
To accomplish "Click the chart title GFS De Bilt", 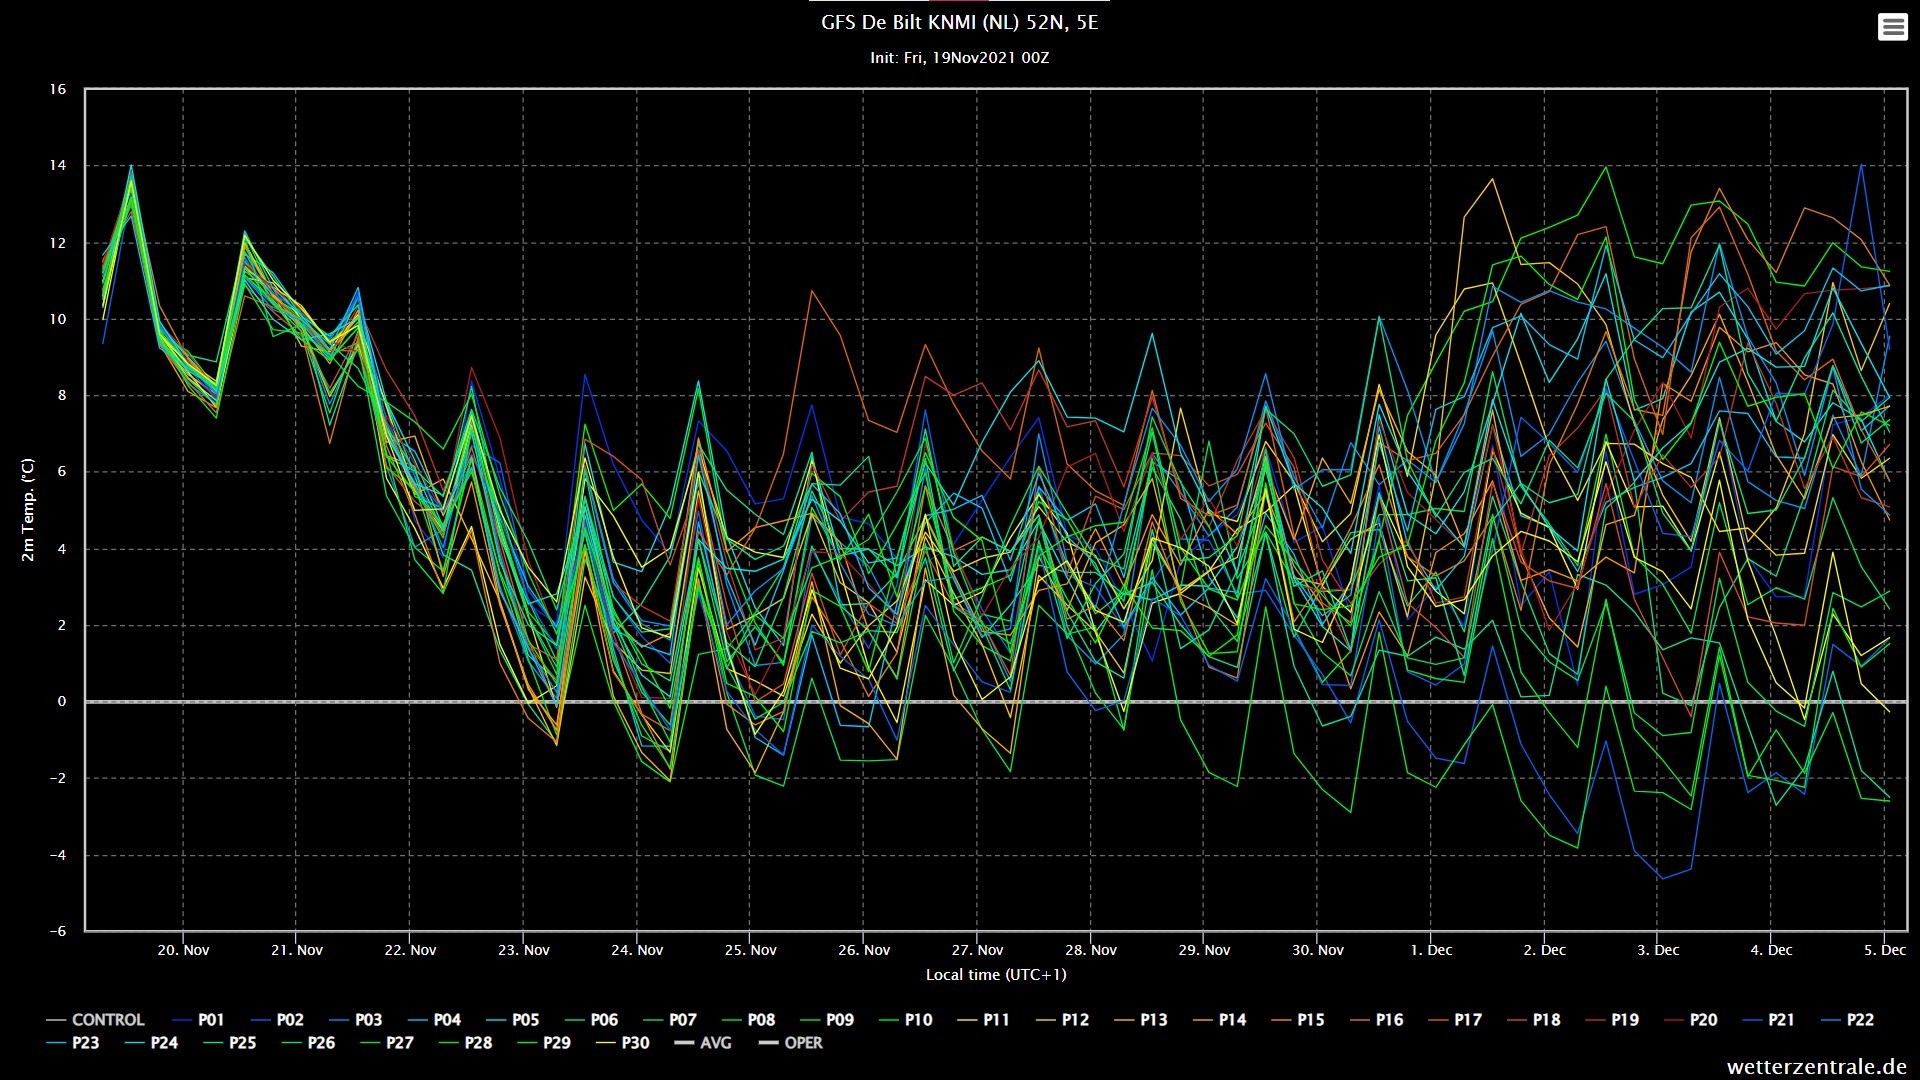I will click(x=960, y=22).
